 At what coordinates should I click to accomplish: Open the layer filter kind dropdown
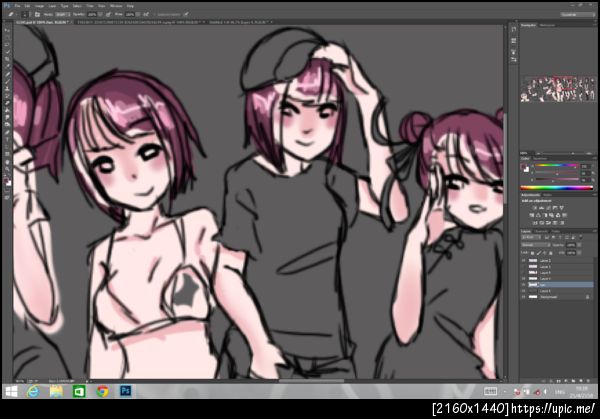[532, 238]
